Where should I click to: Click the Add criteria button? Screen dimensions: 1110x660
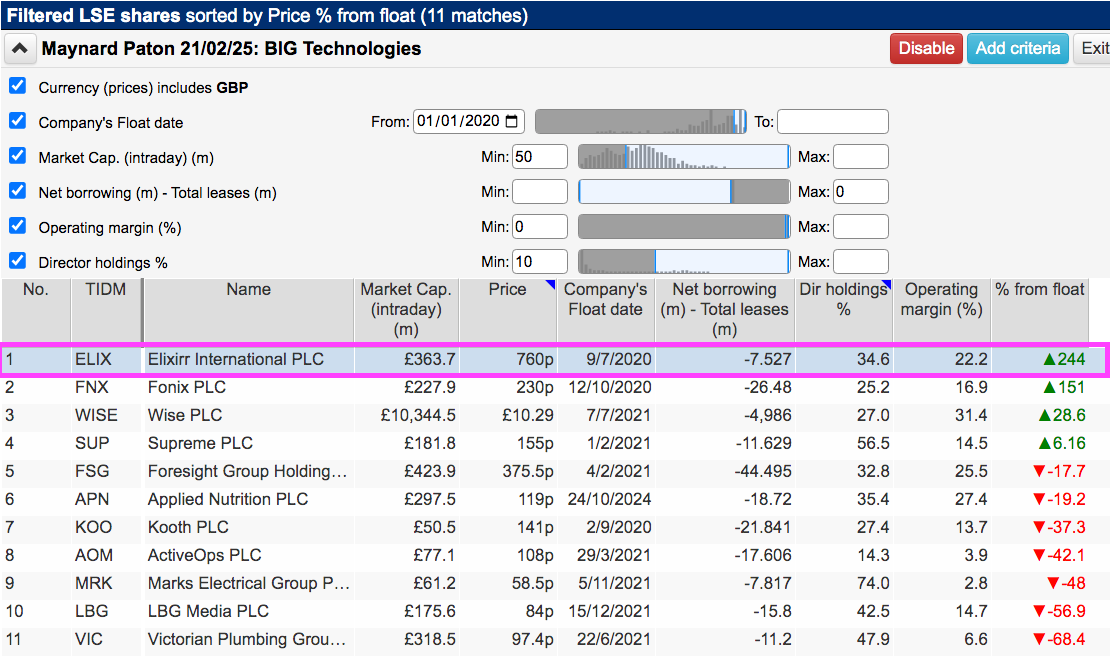[1017, 49]
